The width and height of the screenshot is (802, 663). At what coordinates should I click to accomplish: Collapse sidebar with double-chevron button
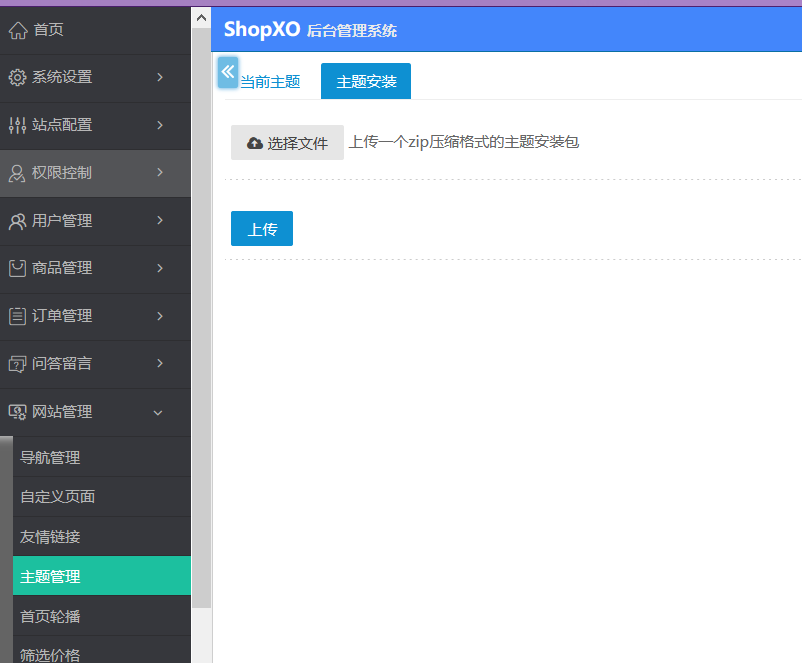point(228,72)
